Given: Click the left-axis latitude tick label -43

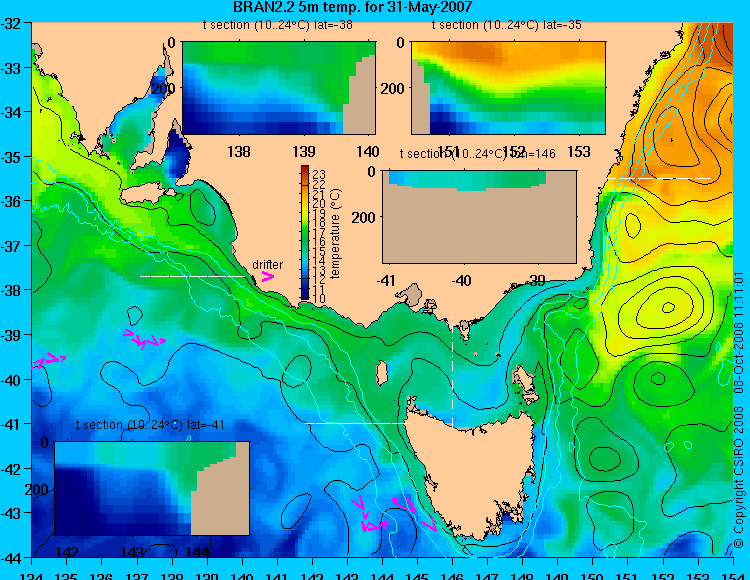Looking at the screenshot, I should 11,513.
